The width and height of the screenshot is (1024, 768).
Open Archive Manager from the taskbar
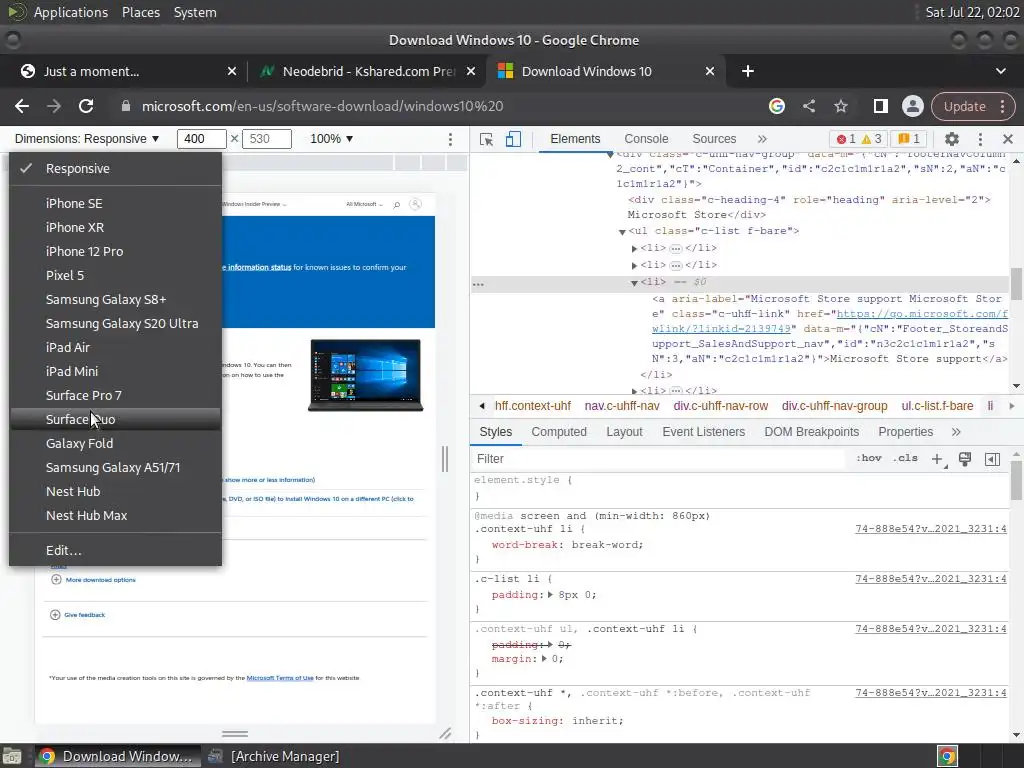tap(273, 756)
